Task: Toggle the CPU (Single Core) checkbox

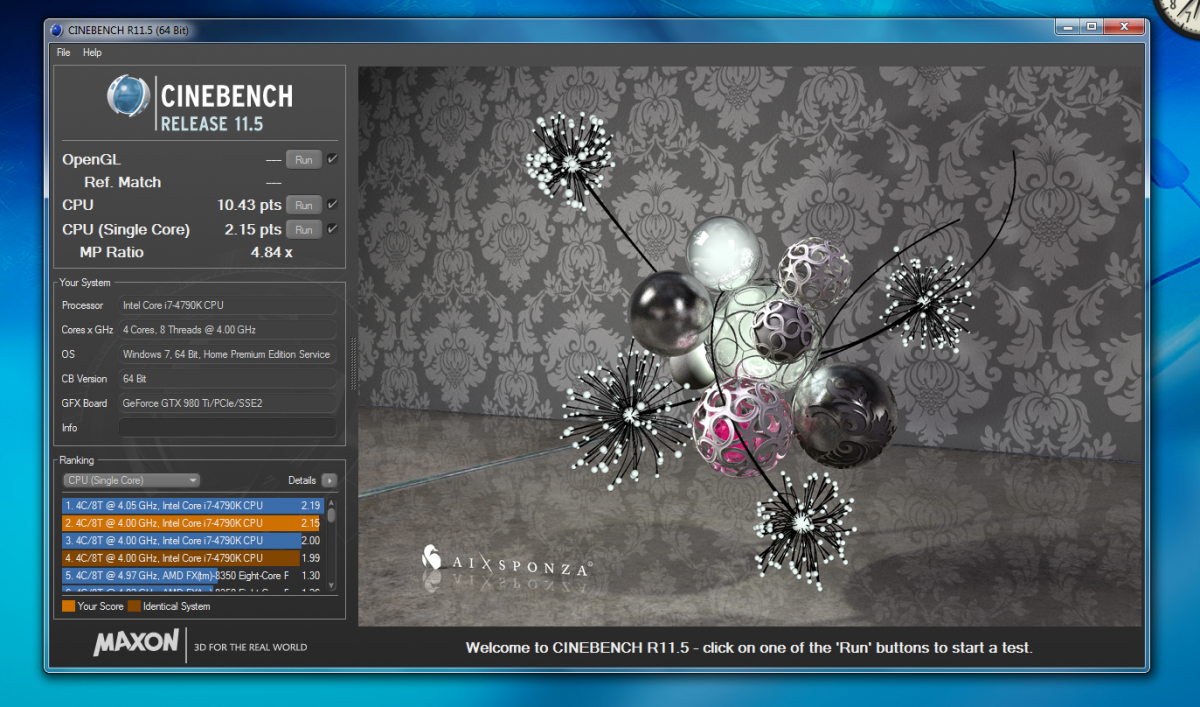Action: coord(332,229)
